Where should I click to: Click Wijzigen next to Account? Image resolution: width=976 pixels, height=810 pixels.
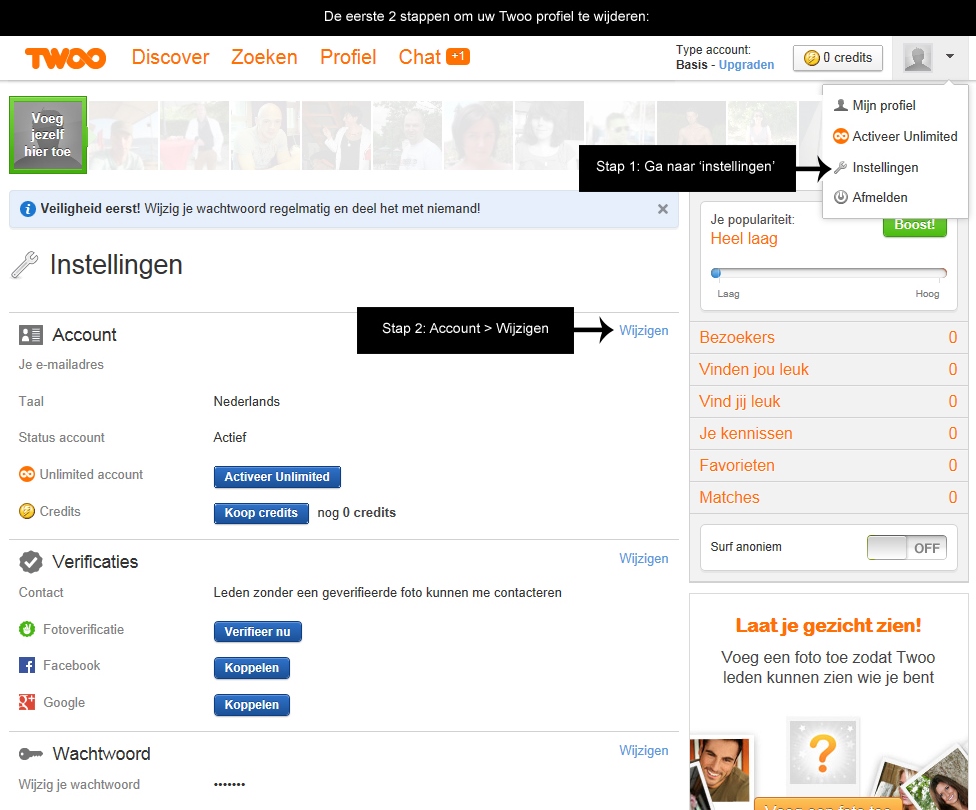click(x=644, y=331)
